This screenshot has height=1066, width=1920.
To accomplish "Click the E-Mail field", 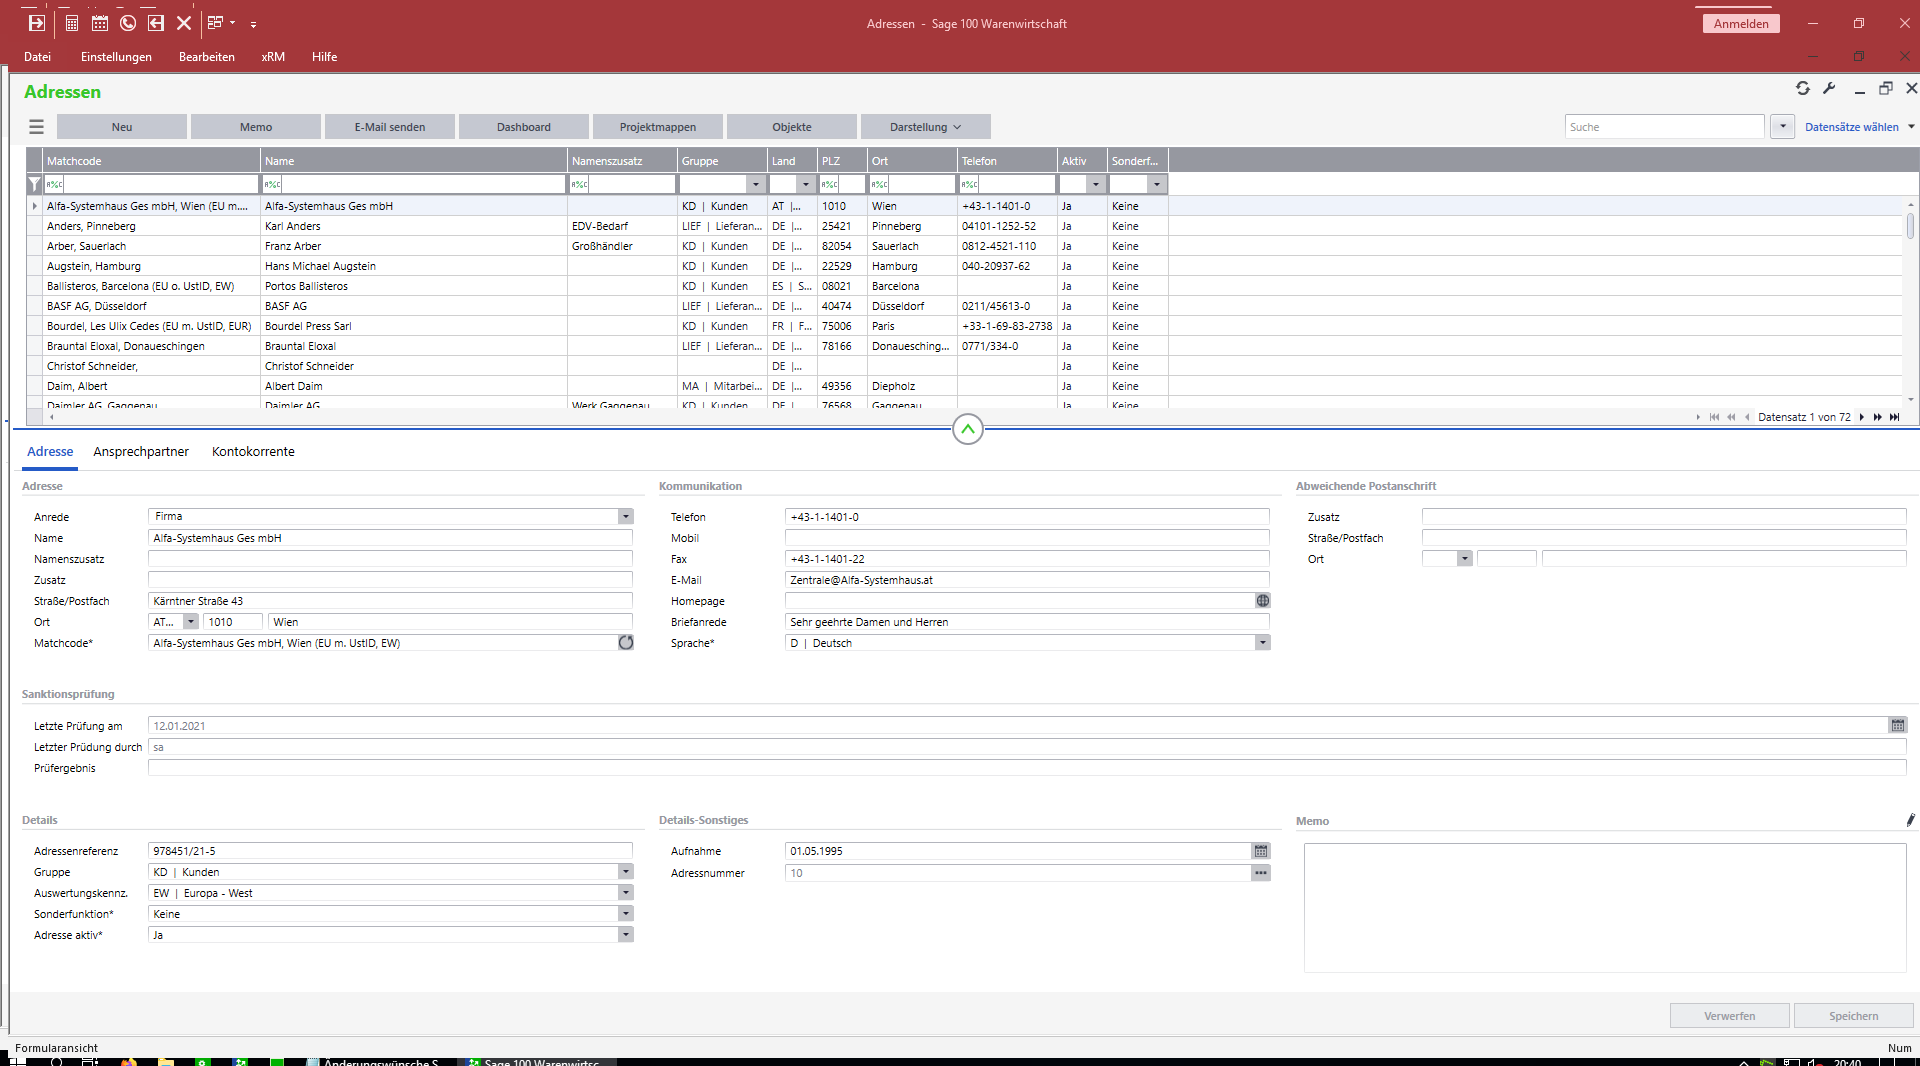I will point(1027,580).
